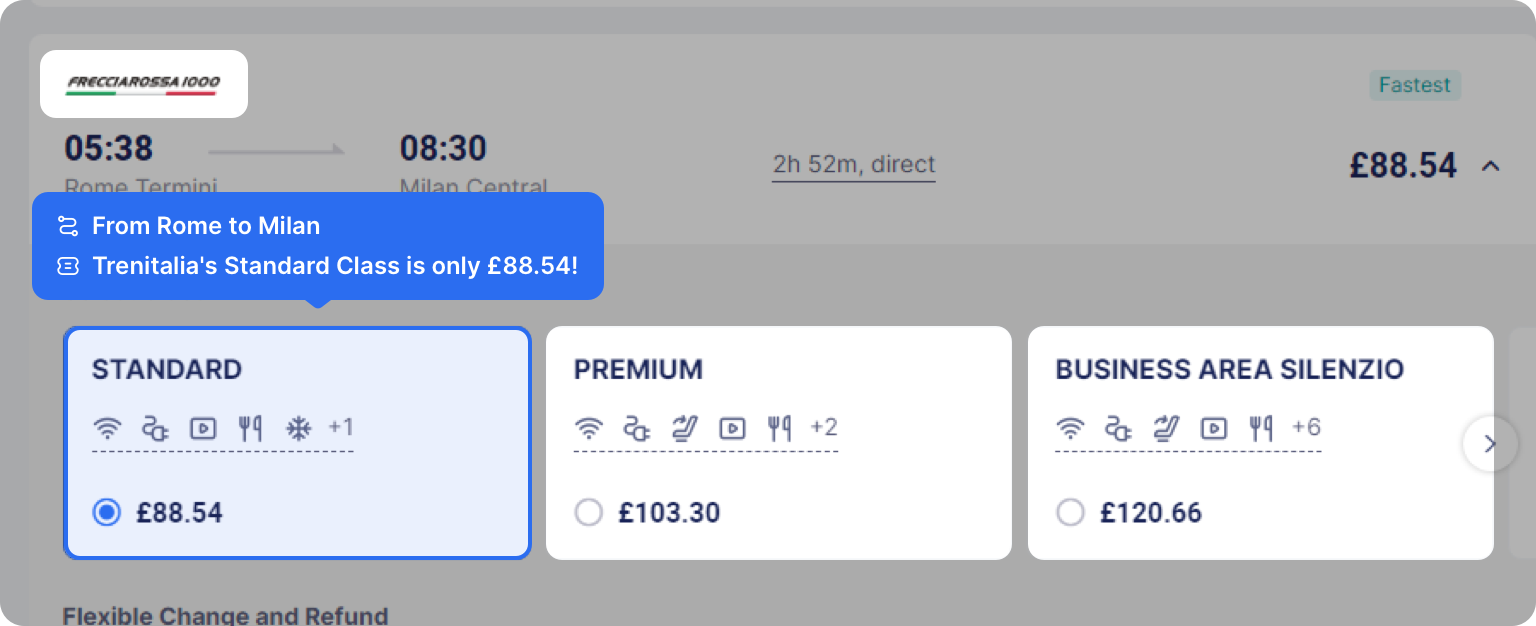The height and width of the screenshot is (626, 1536).
Task: Click the restaurant icon in Premium card
Action: 780,429
